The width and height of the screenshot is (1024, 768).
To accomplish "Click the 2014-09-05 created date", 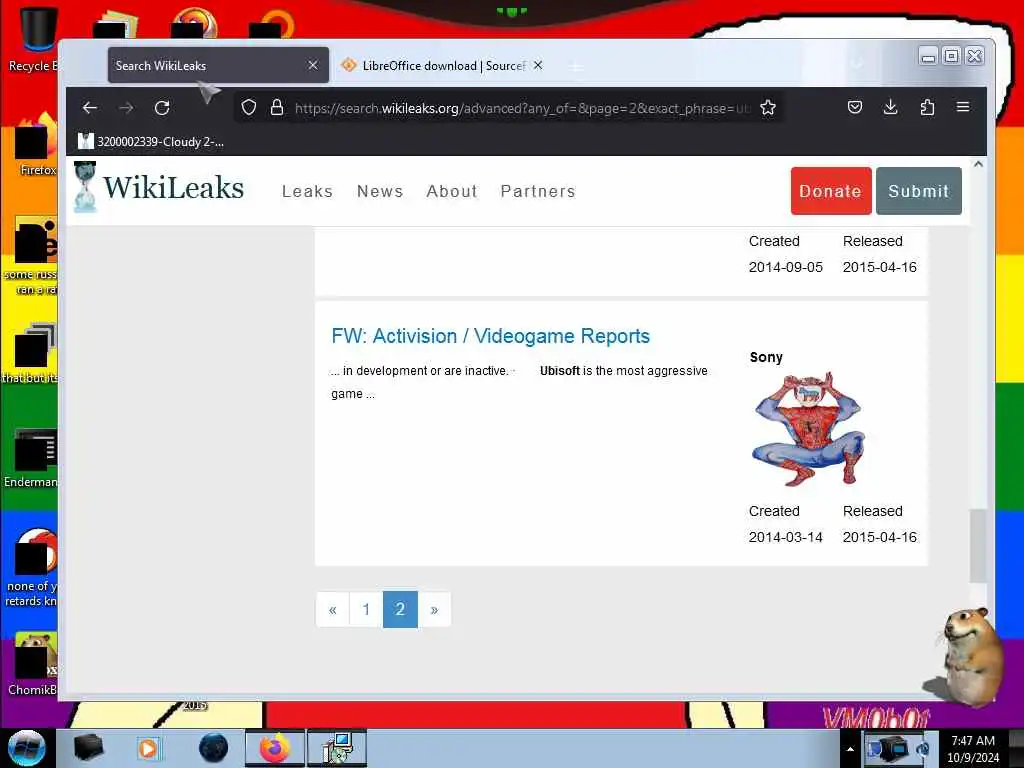I will click(x=786, y=267).
